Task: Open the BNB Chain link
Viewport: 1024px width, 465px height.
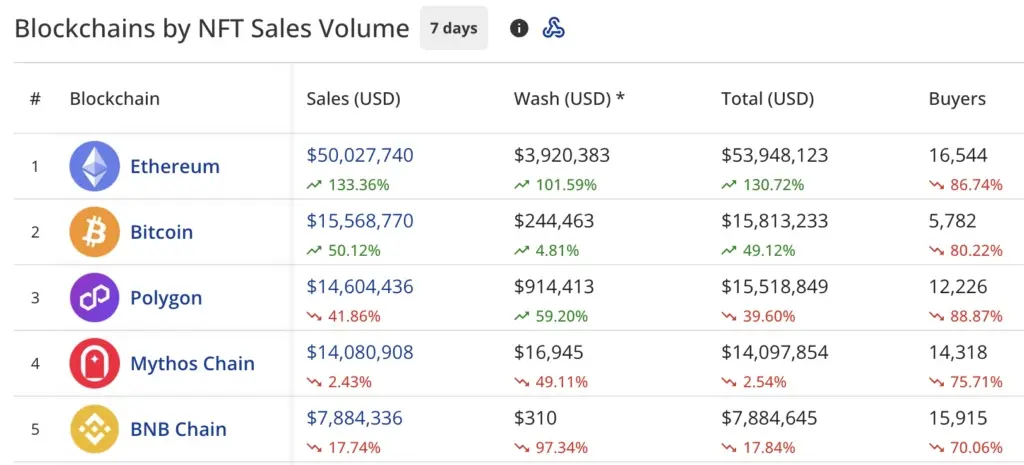Action: coord(178,429)
